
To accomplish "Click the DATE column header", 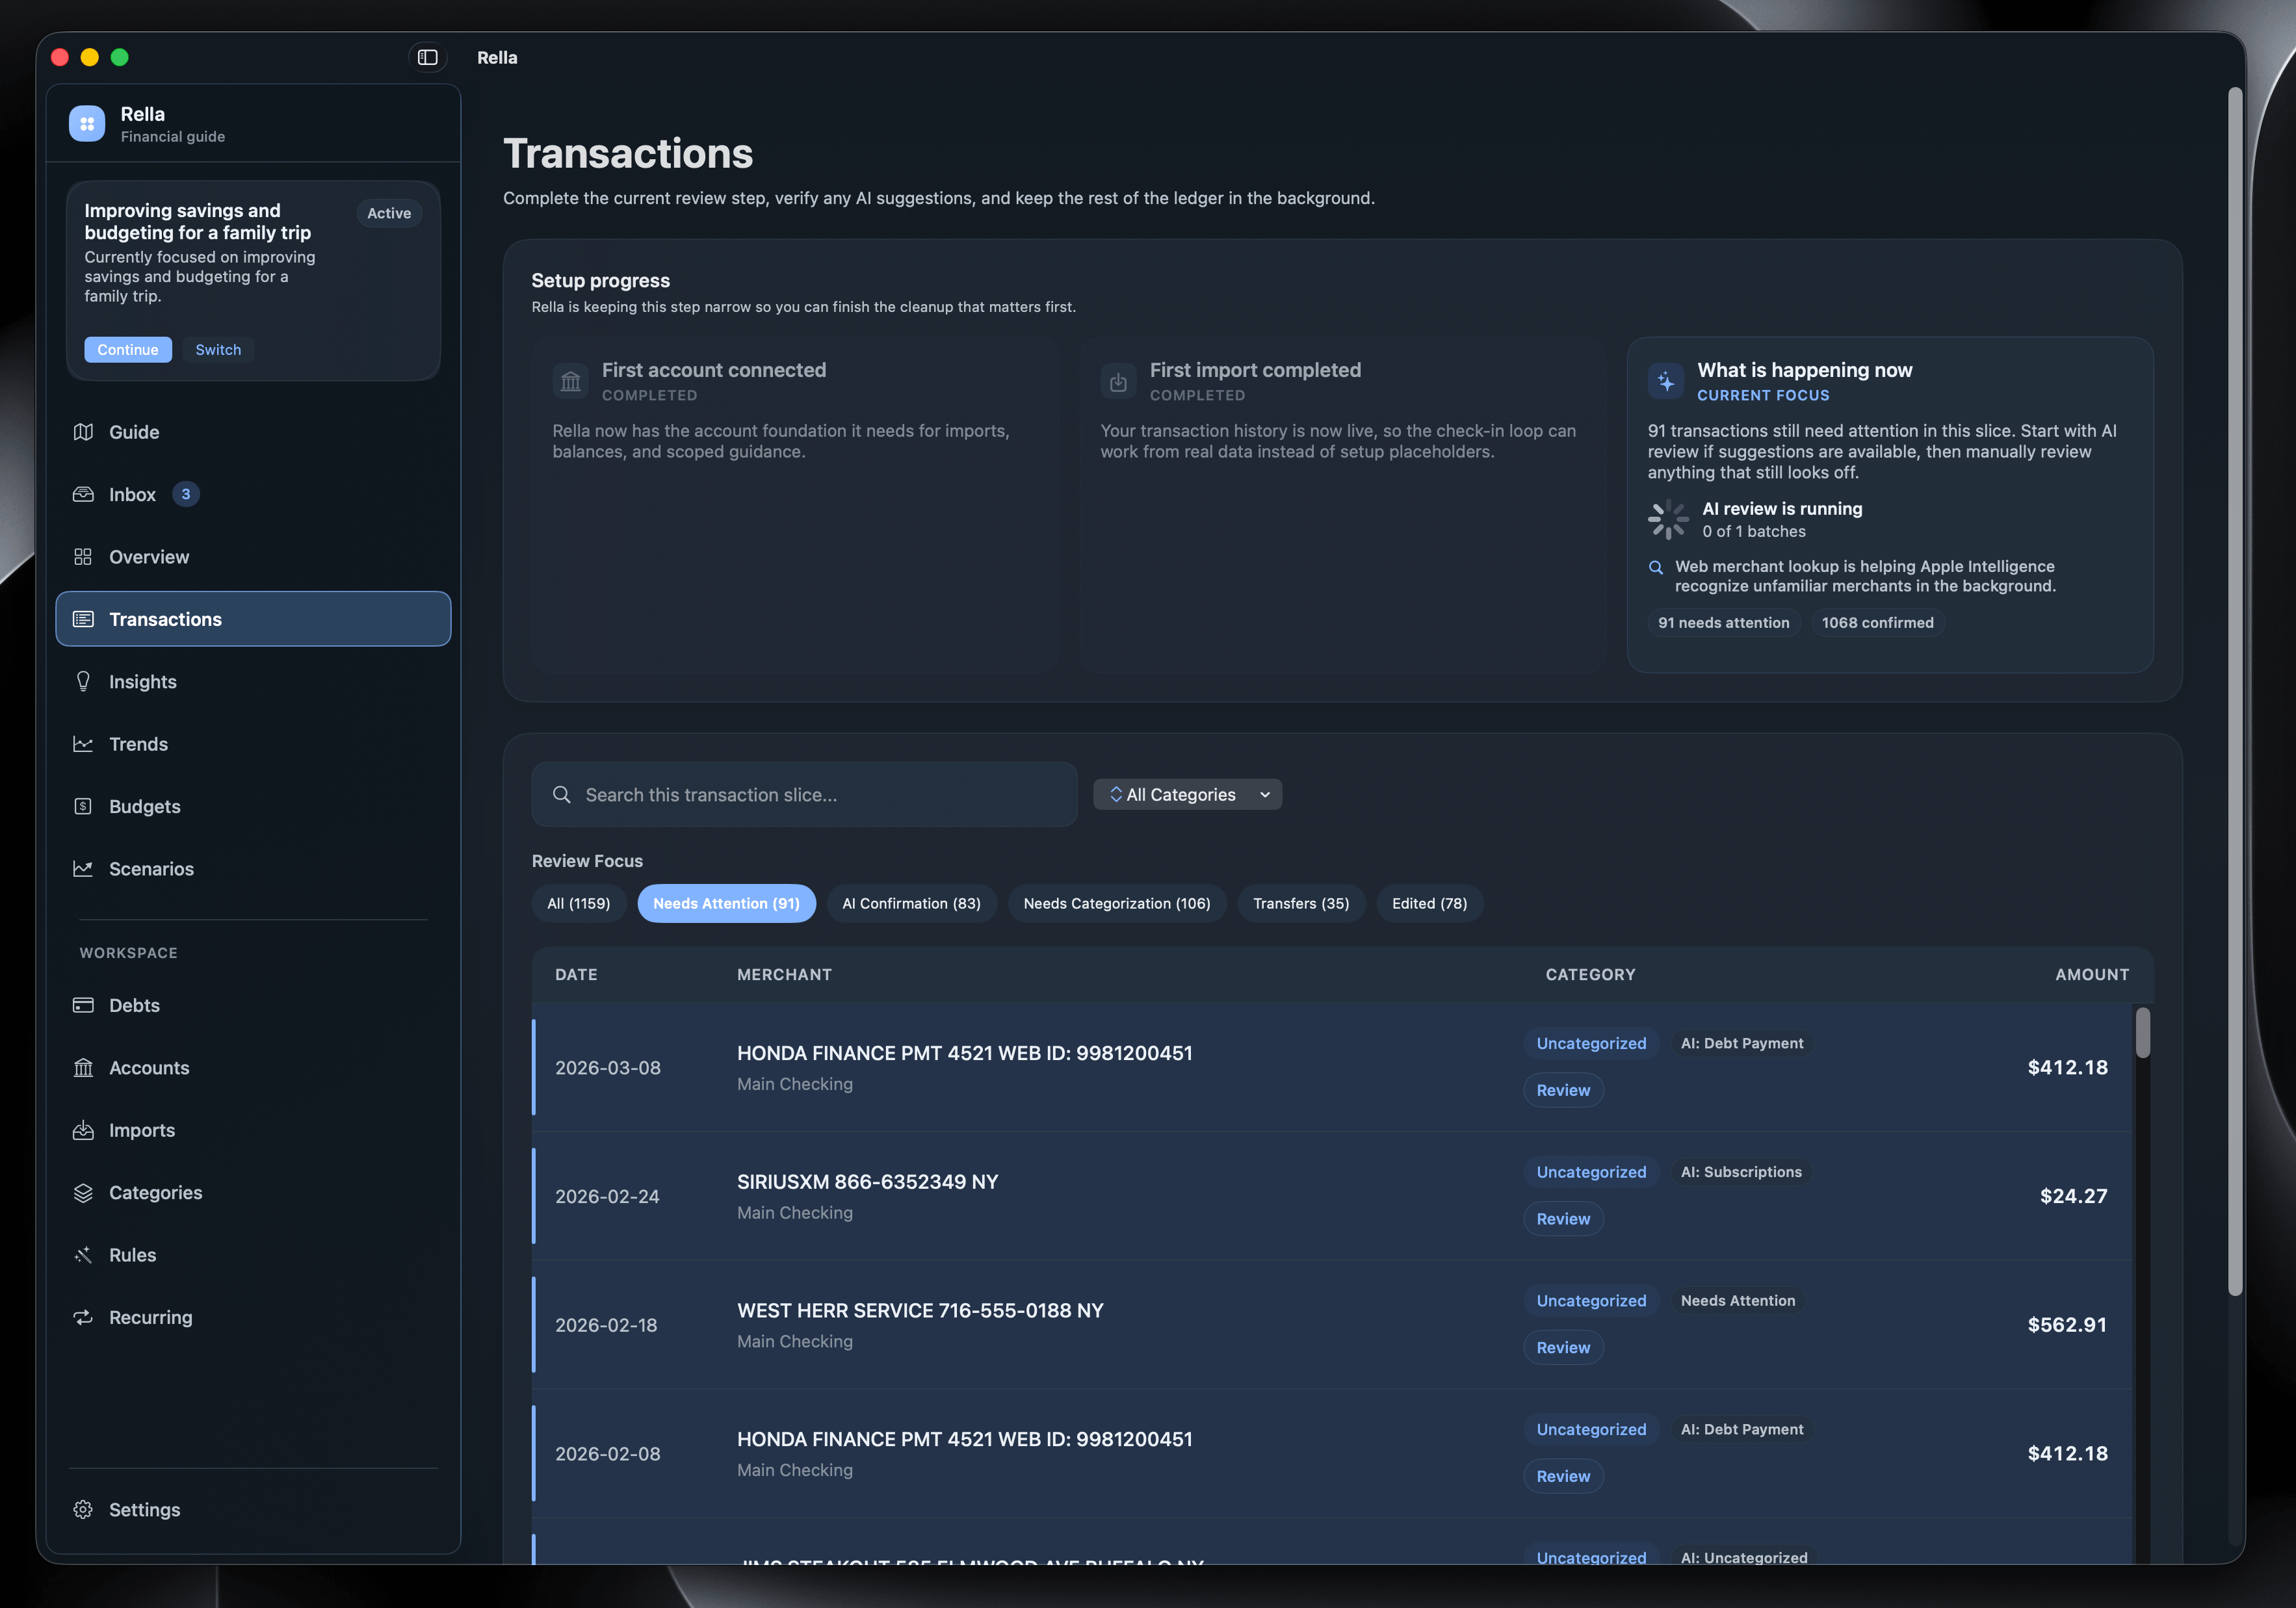I will (576, 974).
